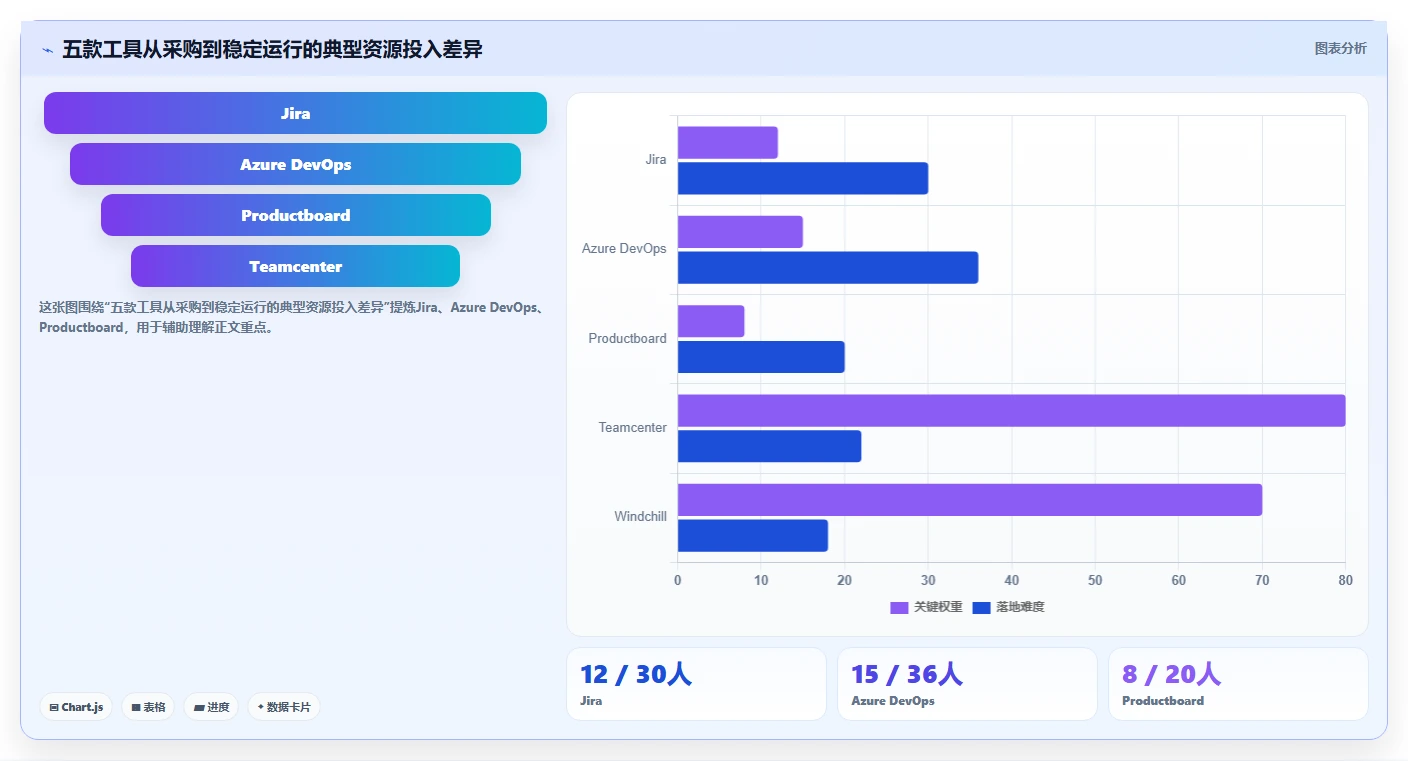Click Productboard's blue bar in chart

pos(761,357)
